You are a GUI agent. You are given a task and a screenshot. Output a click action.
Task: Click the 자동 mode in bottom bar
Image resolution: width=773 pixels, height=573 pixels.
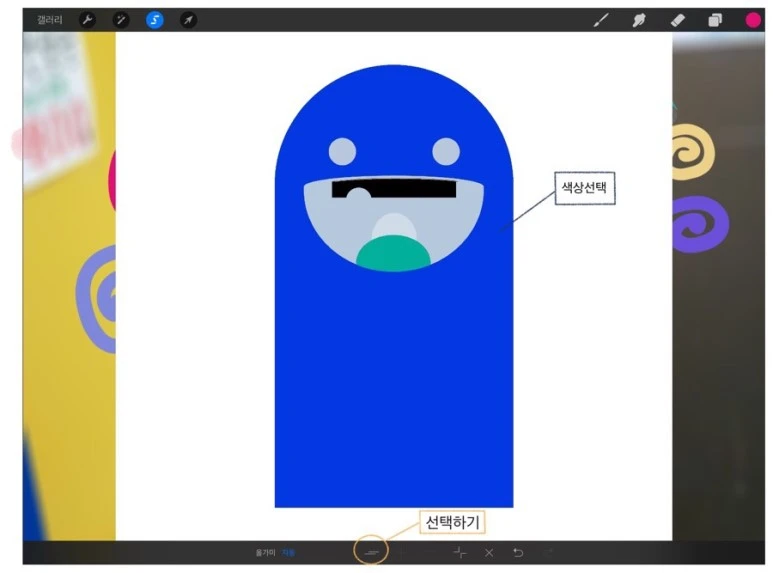point(288,553)
